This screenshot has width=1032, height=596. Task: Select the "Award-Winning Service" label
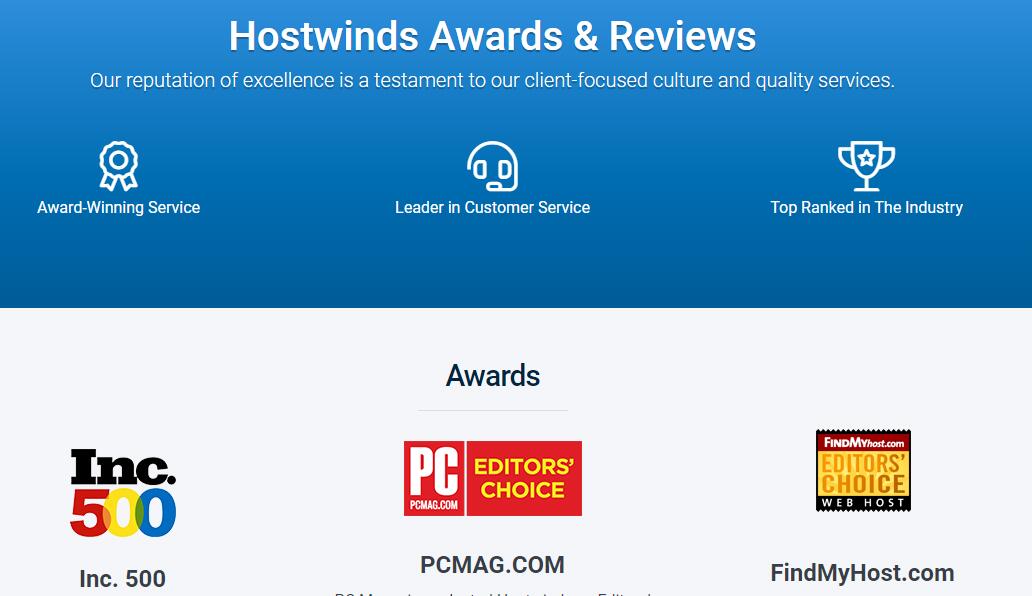click(x=118, y=207)
